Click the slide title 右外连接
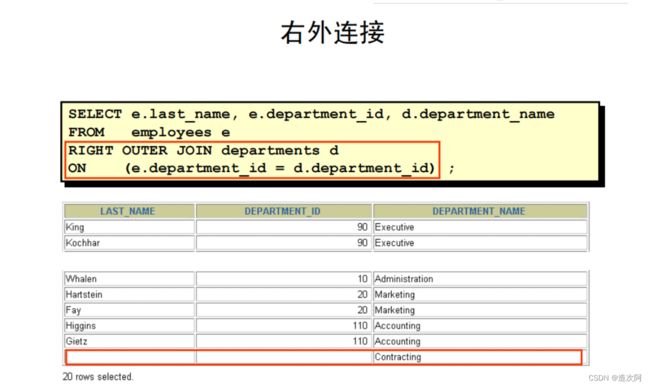Image resolution: width=650 pixels, height=387 pixels. pos(332,33)
